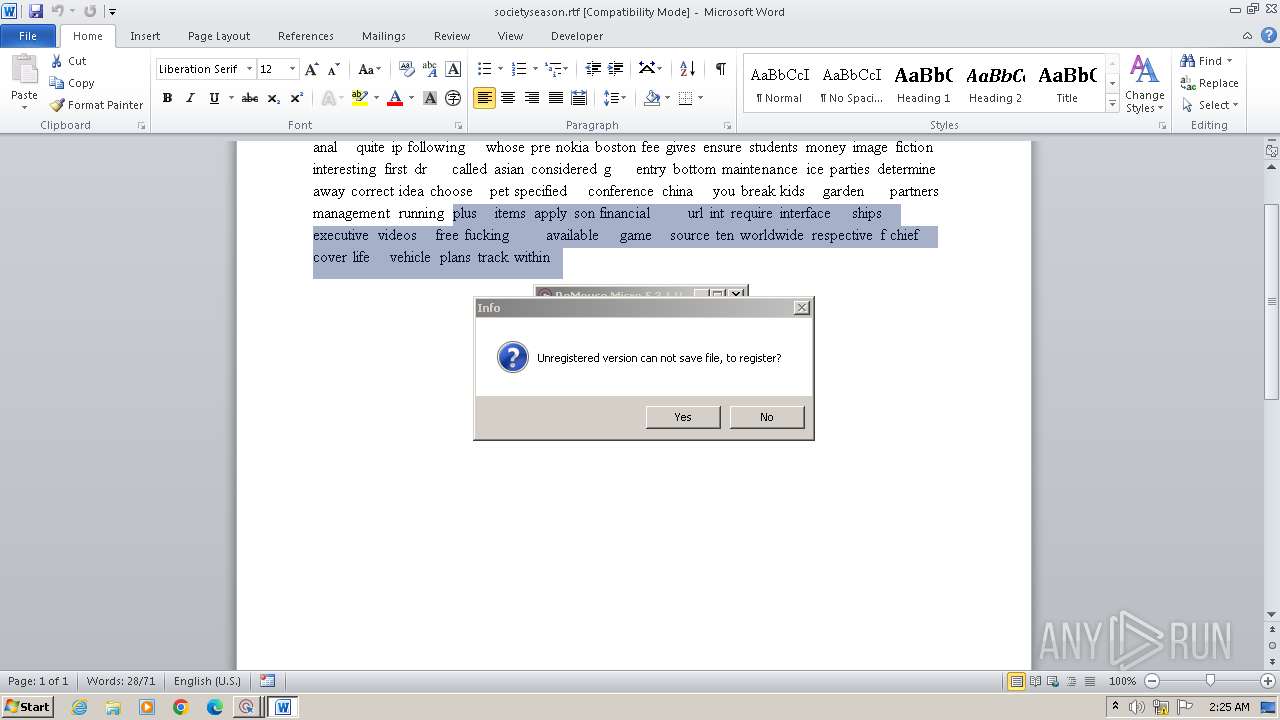Expand the Styles gallery More arrow
This screenshot has height=720, width=1280.
pos(1112,103)
